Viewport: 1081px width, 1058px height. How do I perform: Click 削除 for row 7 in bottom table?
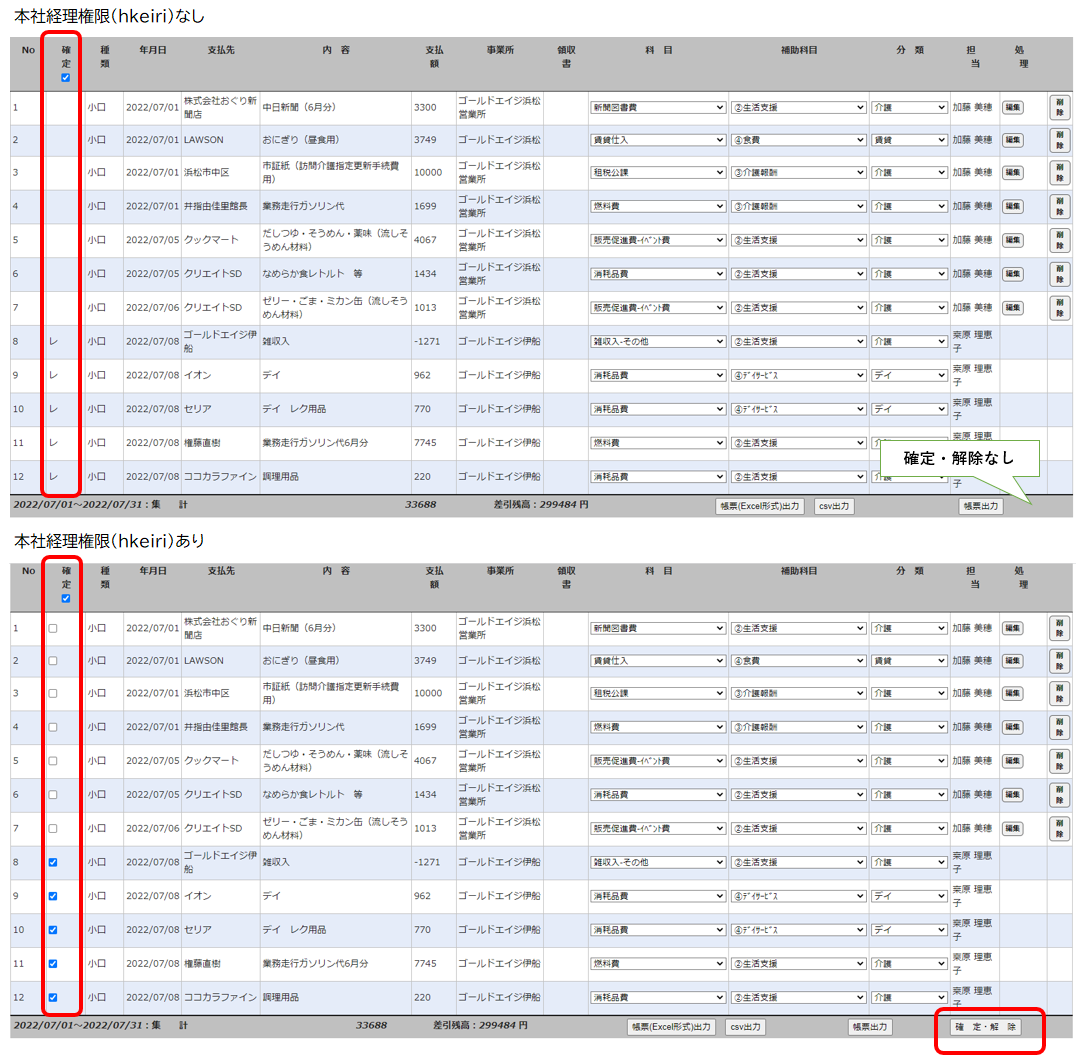pos(1059,828)
